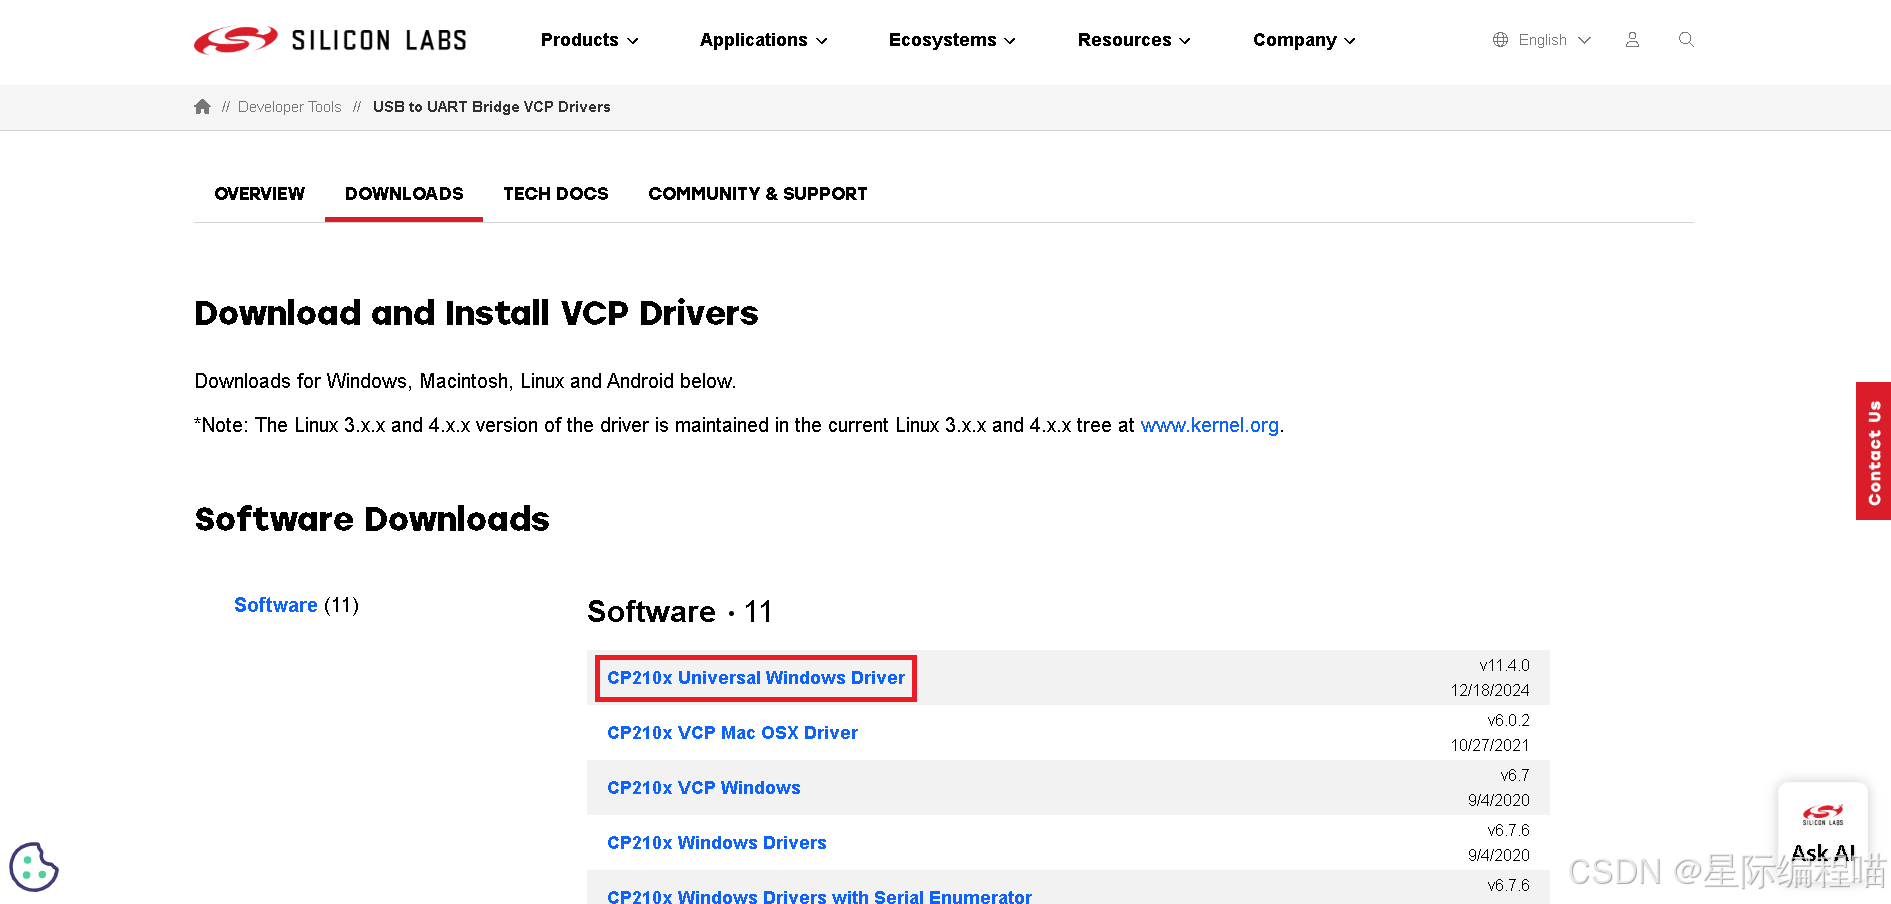The image size is (1891, 904).
Task: Expand the Products menu
Action: point(589,40)
